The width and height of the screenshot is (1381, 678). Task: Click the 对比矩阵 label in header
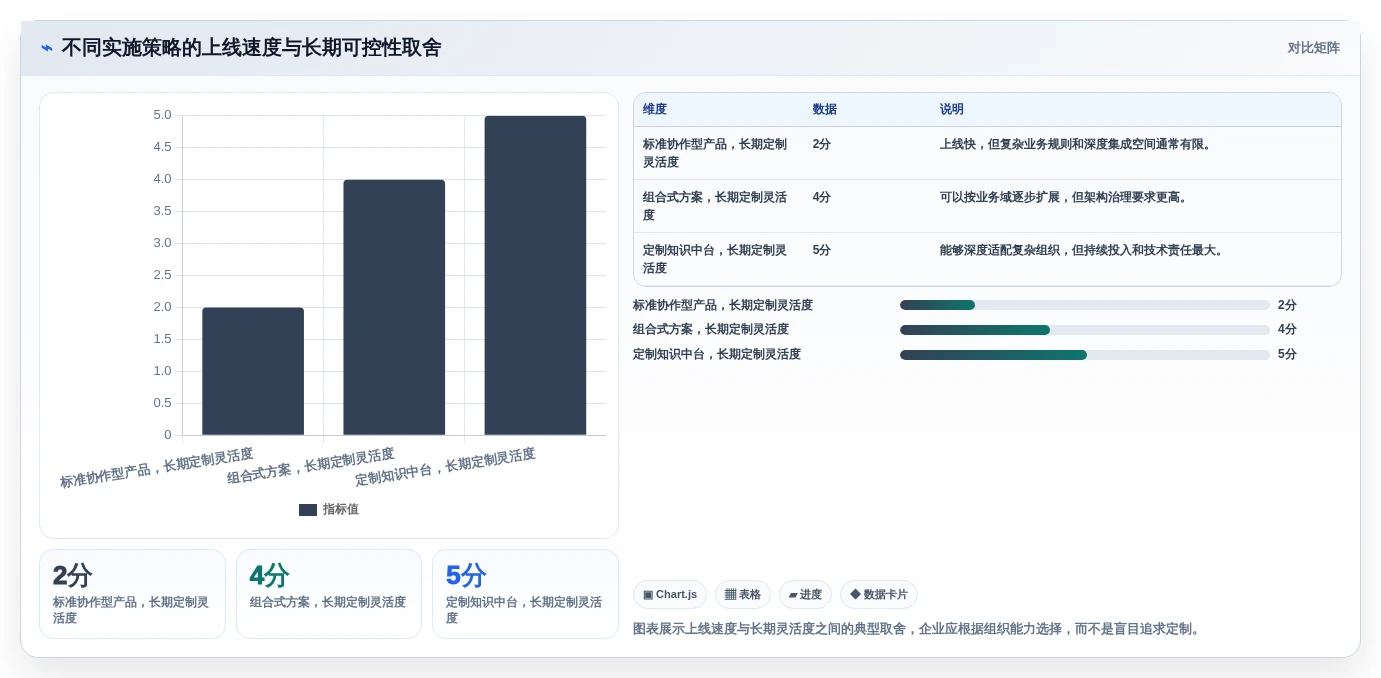[x=1313, y=48]
